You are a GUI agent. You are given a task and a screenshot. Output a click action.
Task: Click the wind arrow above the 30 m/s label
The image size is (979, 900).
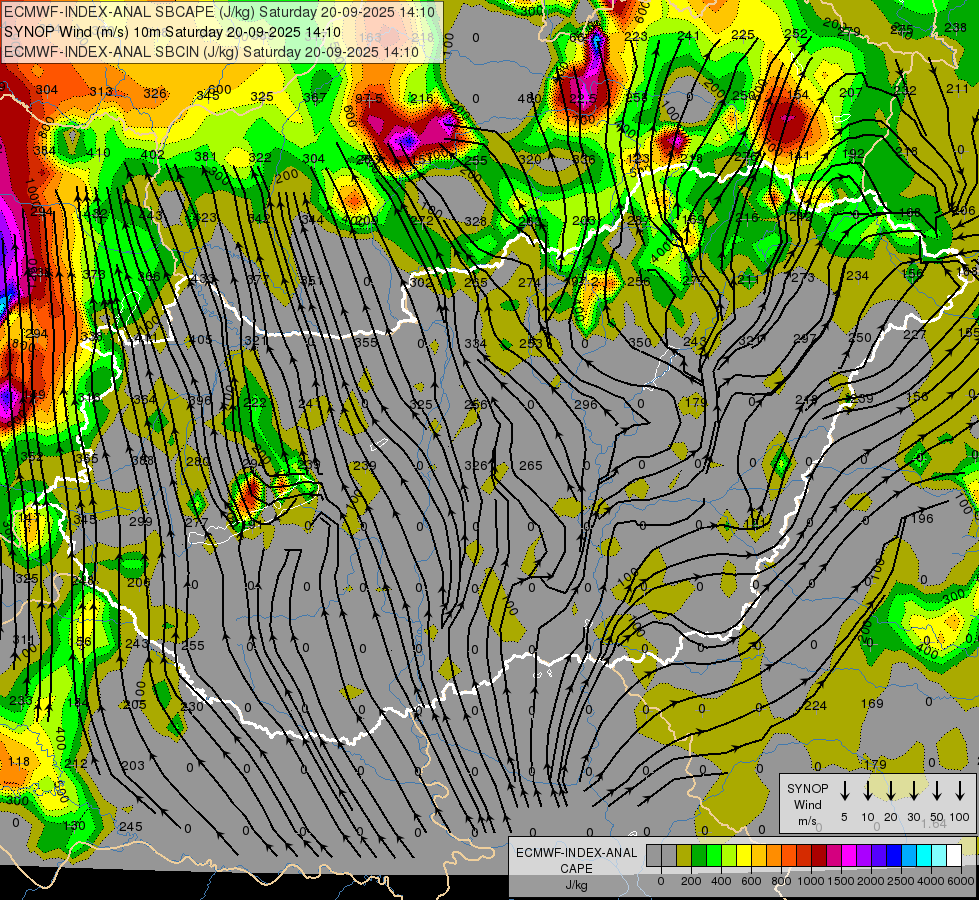[913, 791]
